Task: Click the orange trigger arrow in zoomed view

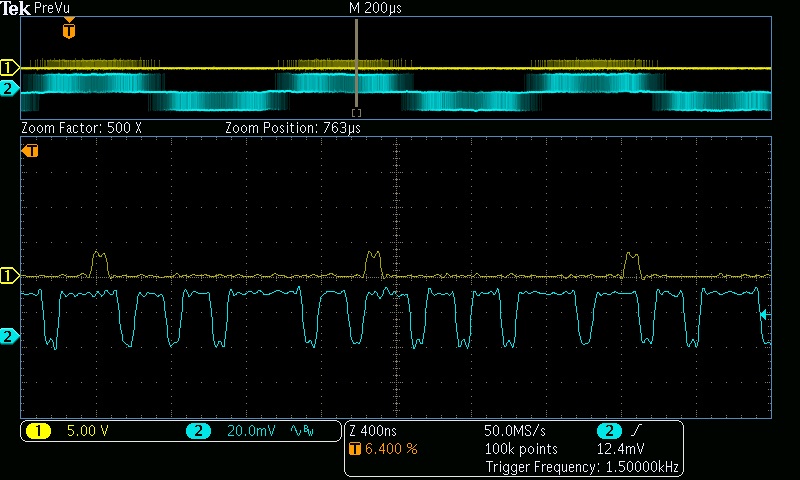Action: coord(30,151)
